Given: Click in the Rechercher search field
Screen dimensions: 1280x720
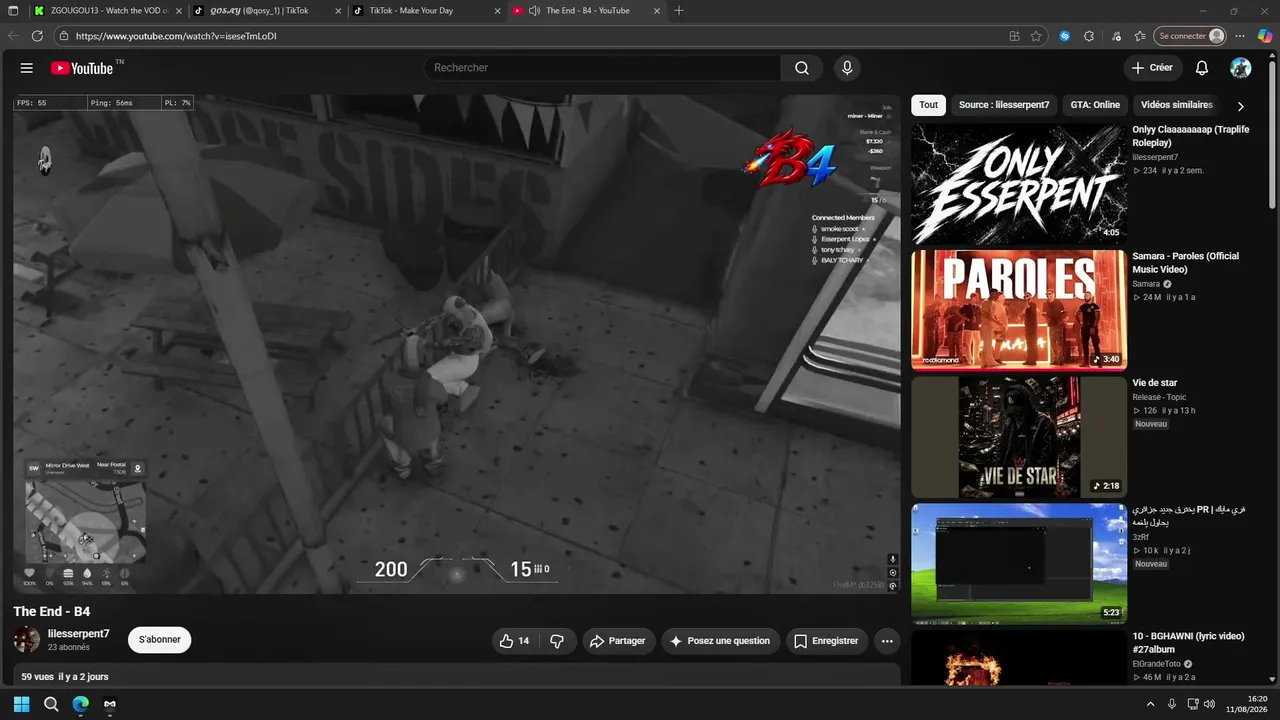Looking at the screenshot, I should coord(602,68).
